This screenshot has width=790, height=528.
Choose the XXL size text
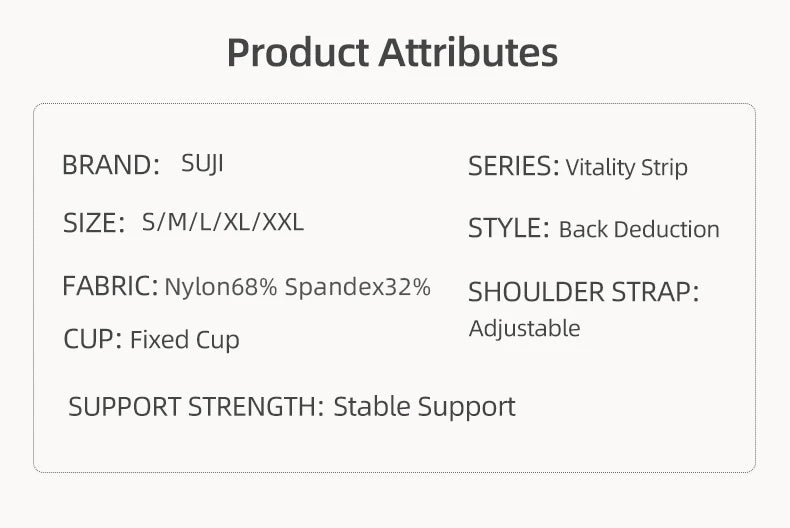coord(283,222)
